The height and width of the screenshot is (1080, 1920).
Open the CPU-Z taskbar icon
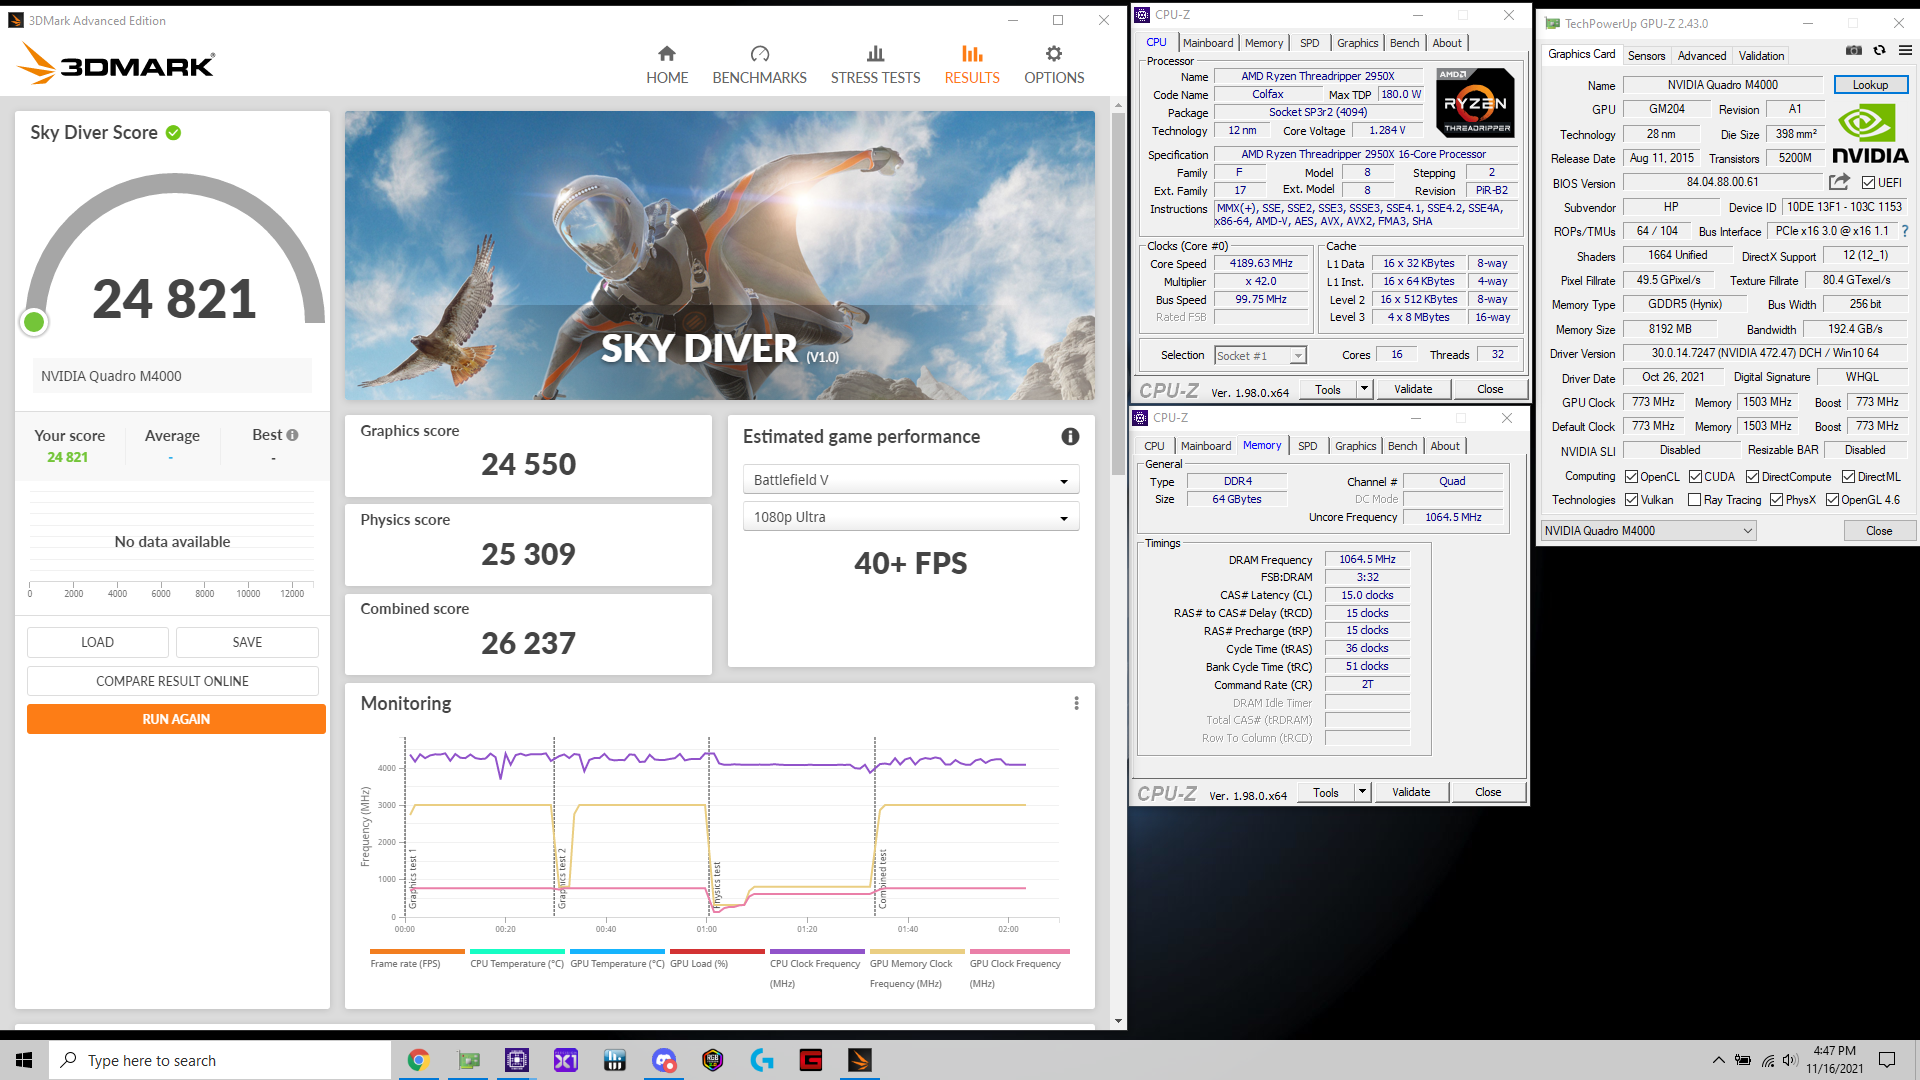517,1060
